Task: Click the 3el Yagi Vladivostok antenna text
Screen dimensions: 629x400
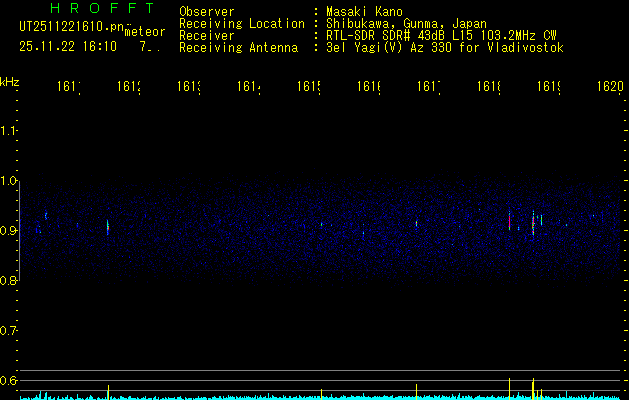Action: 445,48
